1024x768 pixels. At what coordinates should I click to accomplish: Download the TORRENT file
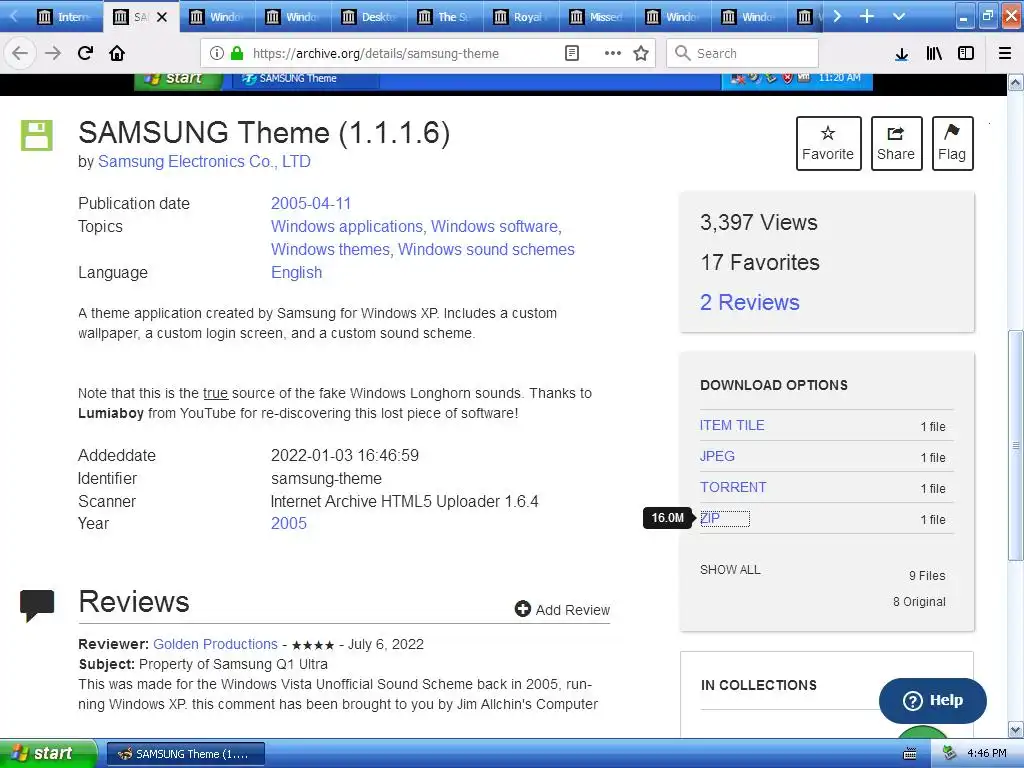[x=733, y=487]
